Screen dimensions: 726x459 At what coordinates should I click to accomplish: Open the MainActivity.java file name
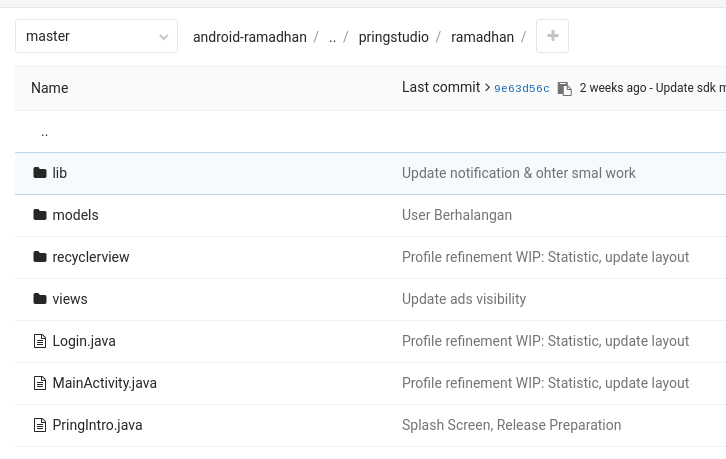click(x=104, y=383)
